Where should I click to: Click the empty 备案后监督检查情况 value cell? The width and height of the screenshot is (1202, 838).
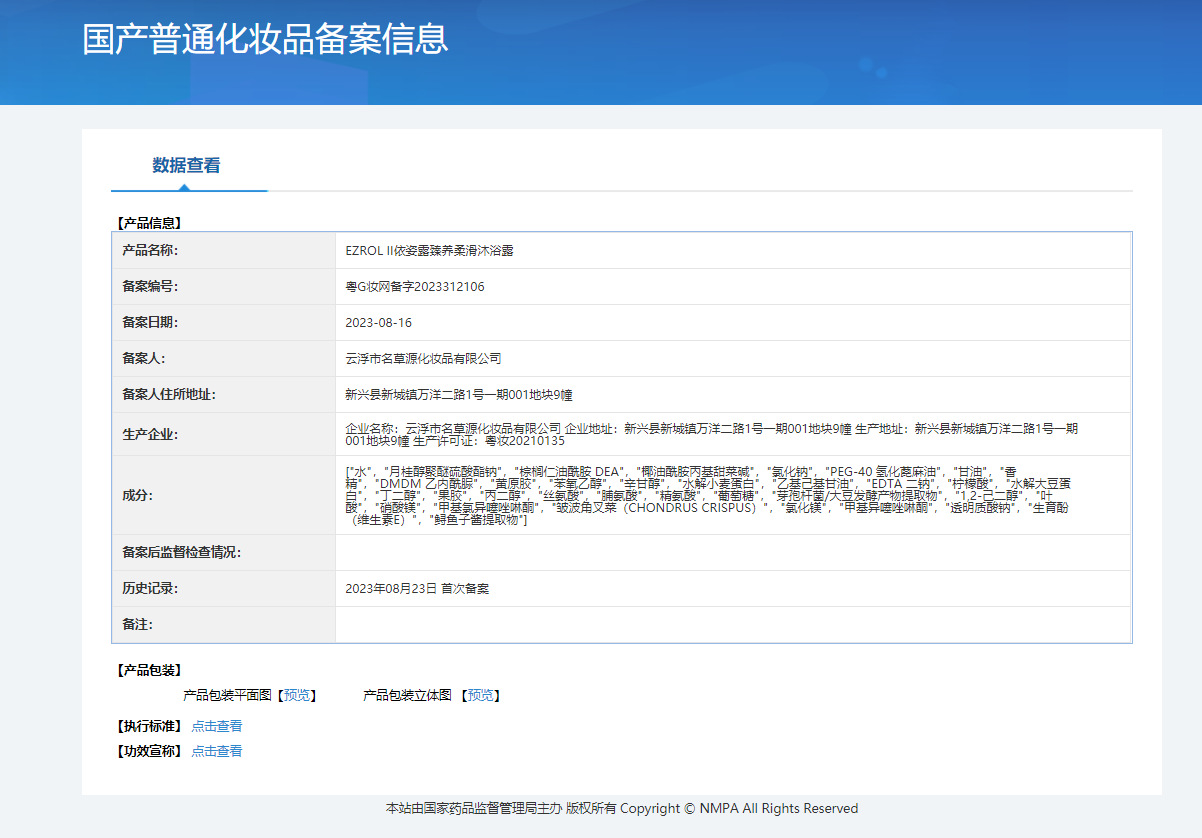(x=732, y=552)
